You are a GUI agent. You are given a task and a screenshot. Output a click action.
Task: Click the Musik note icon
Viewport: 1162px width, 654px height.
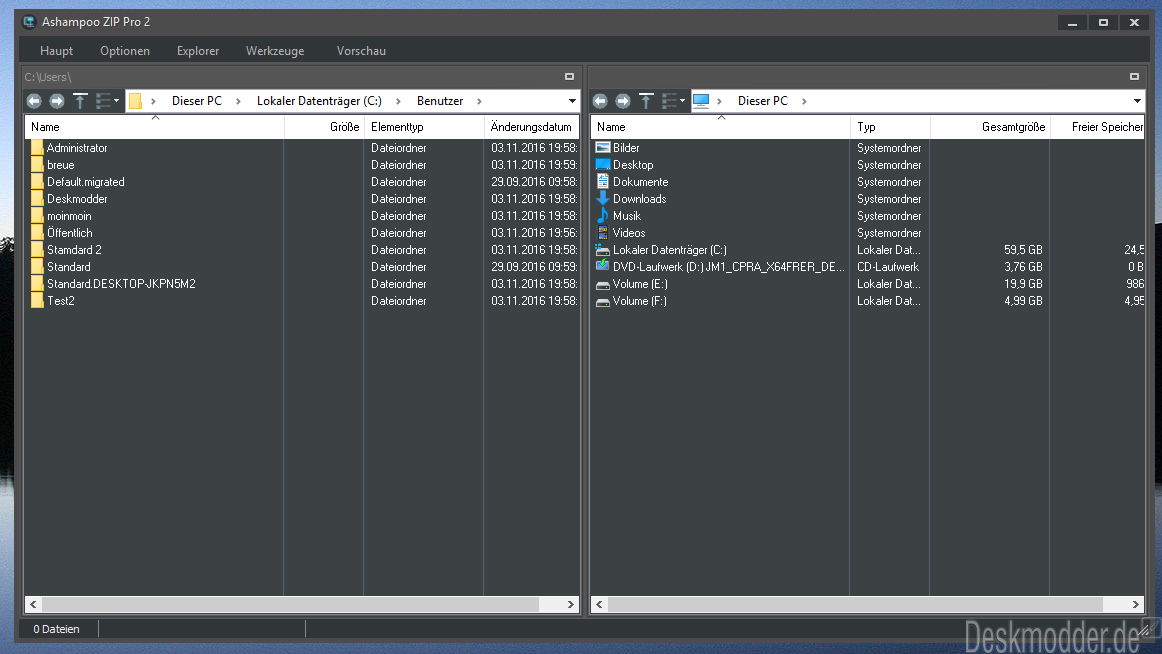602,216
